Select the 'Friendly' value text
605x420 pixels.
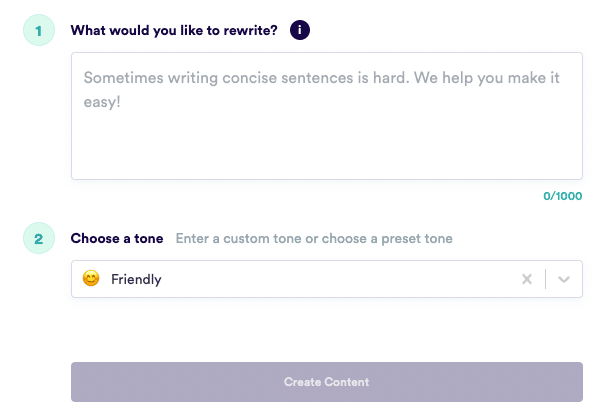point(136,279)
